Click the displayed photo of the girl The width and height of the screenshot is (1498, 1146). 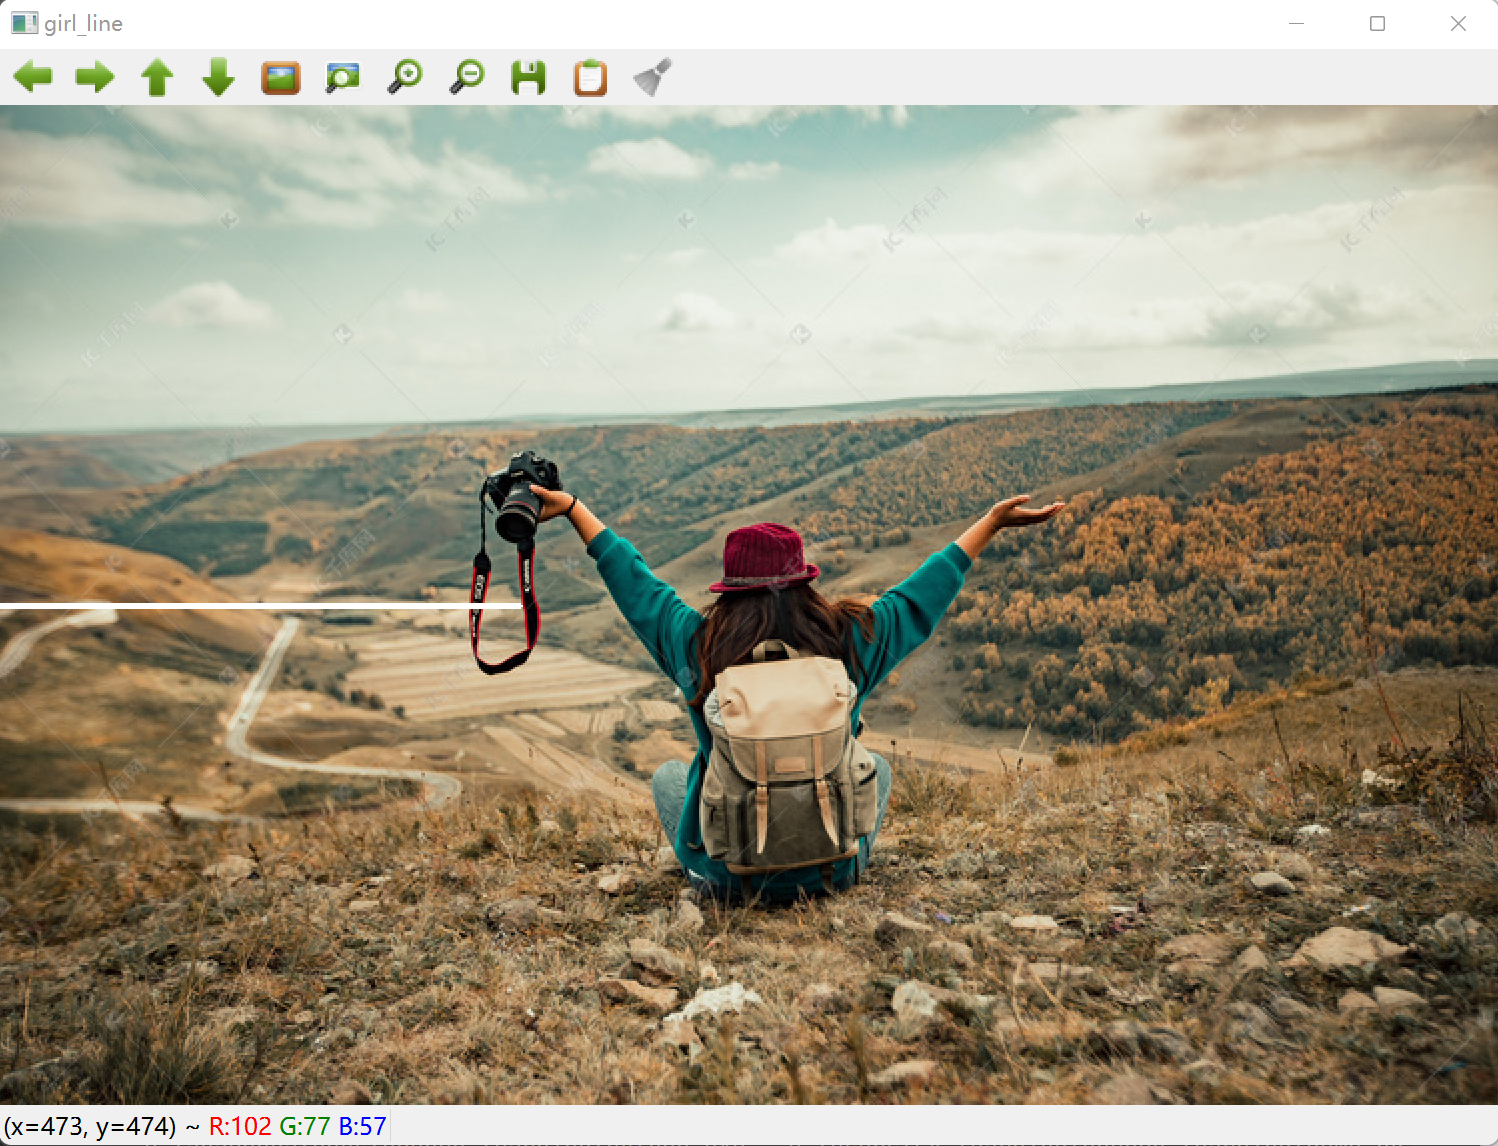tap(749, 605)
